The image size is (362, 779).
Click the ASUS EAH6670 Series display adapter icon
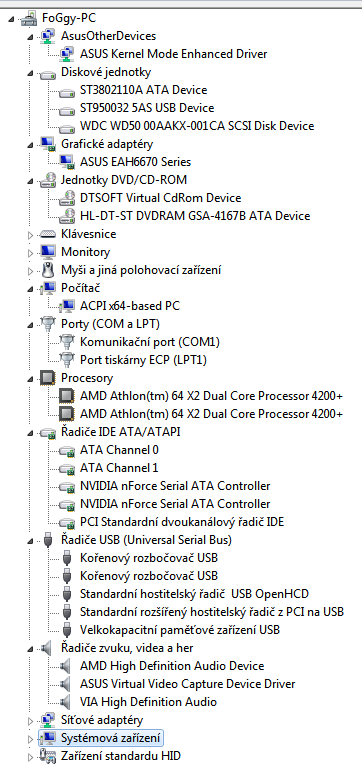67,161
